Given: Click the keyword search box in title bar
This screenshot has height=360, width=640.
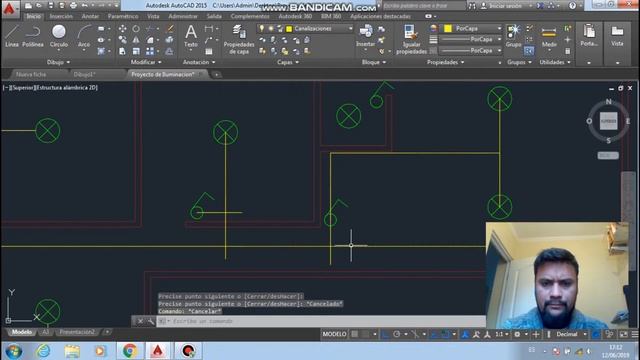Looking at the screenshot, I should [x=424, y=6].
